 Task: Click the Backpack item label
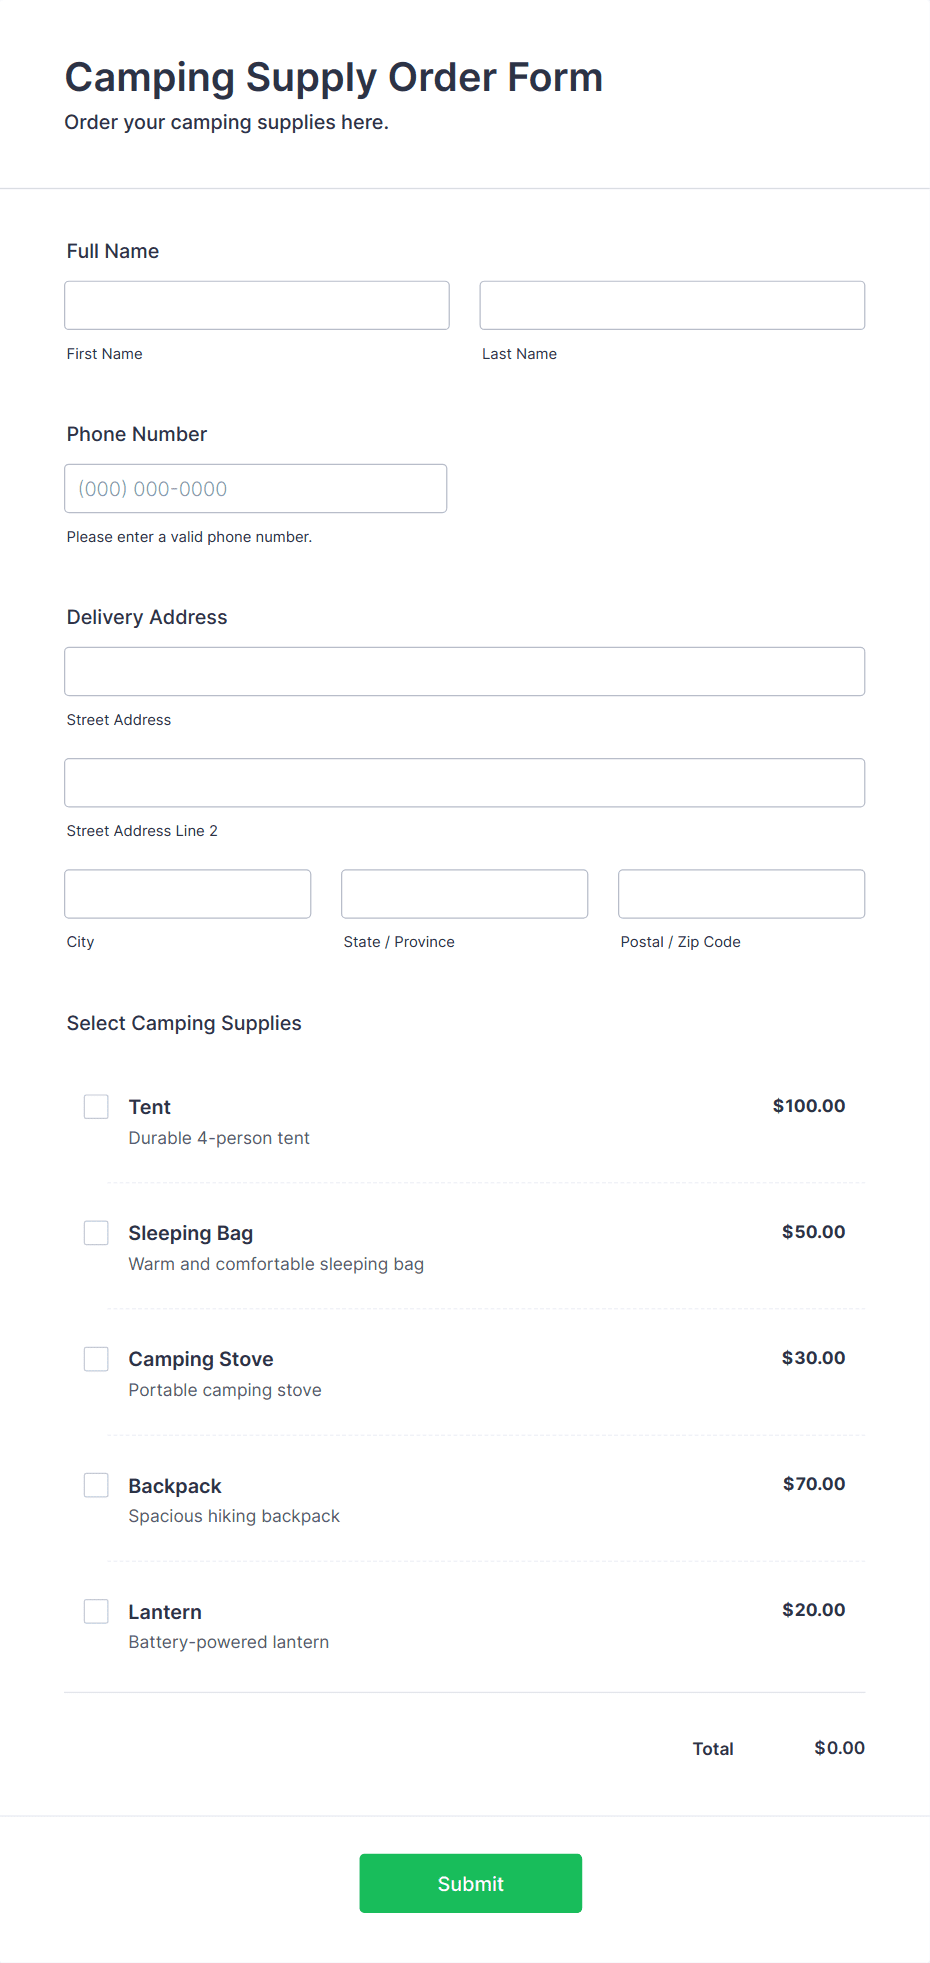(175, 1486)
